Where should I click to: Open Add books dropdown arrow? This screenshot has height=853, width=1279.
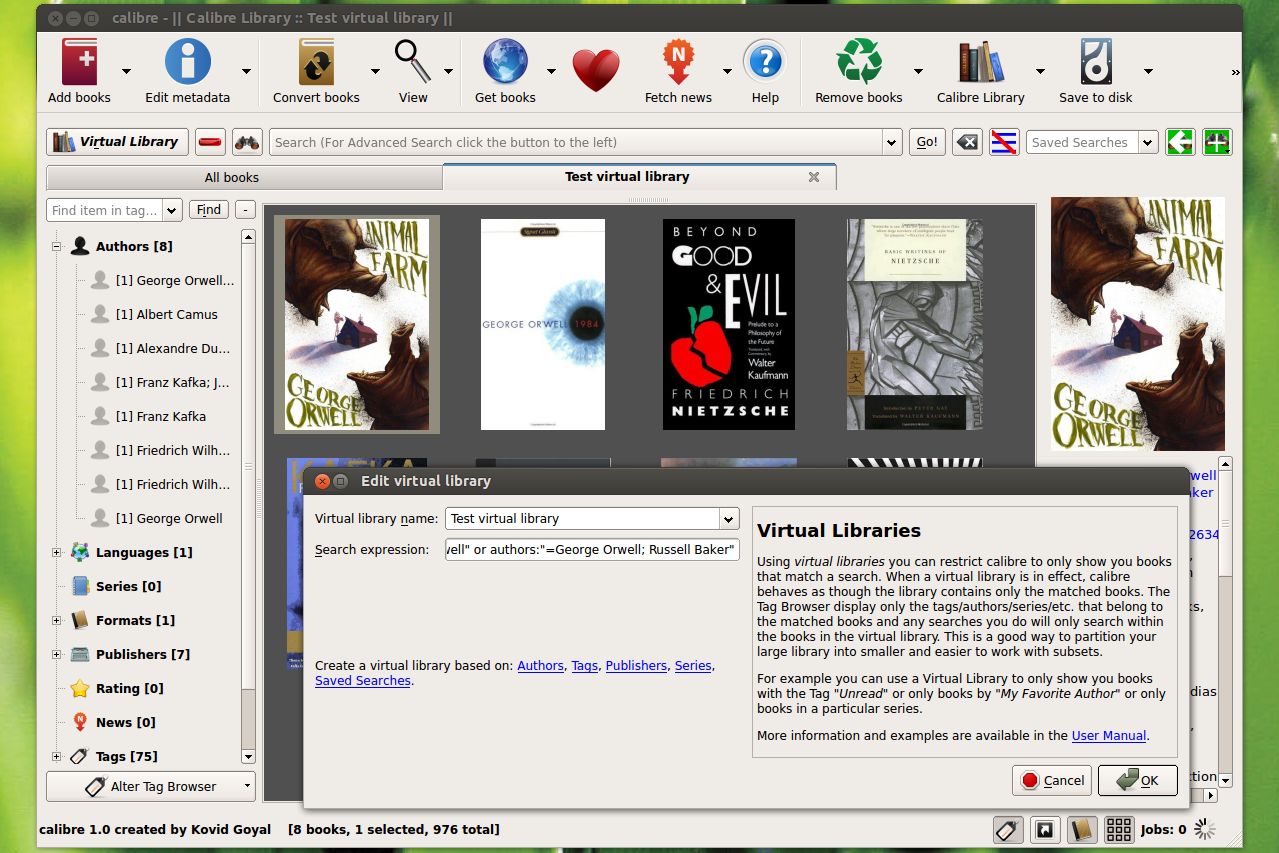(126, 71)
